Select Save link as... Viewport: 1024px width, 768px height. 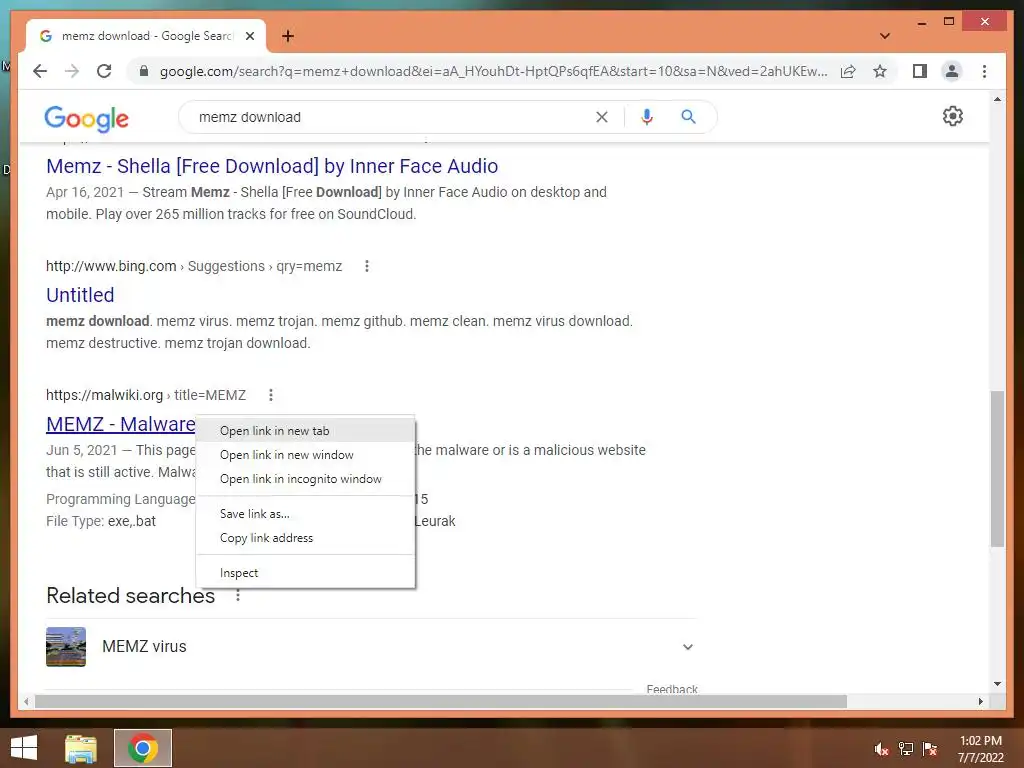tap(305, 513)
